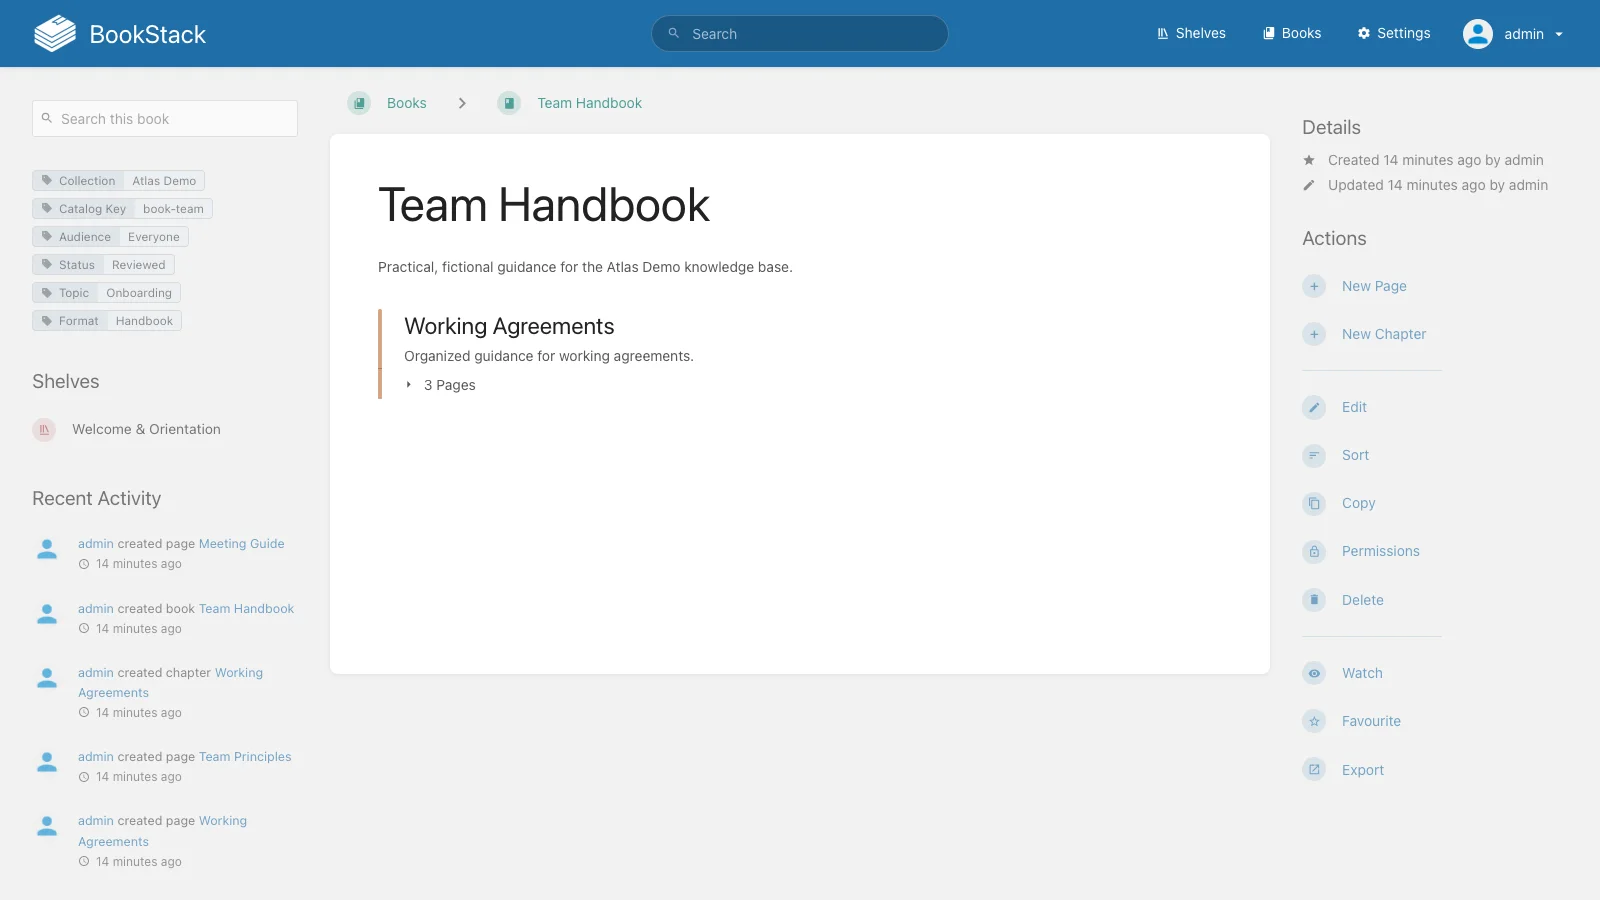Open the New Page action link
The height and width of the screenshot is (900, 1600).
coord(1374,286)
